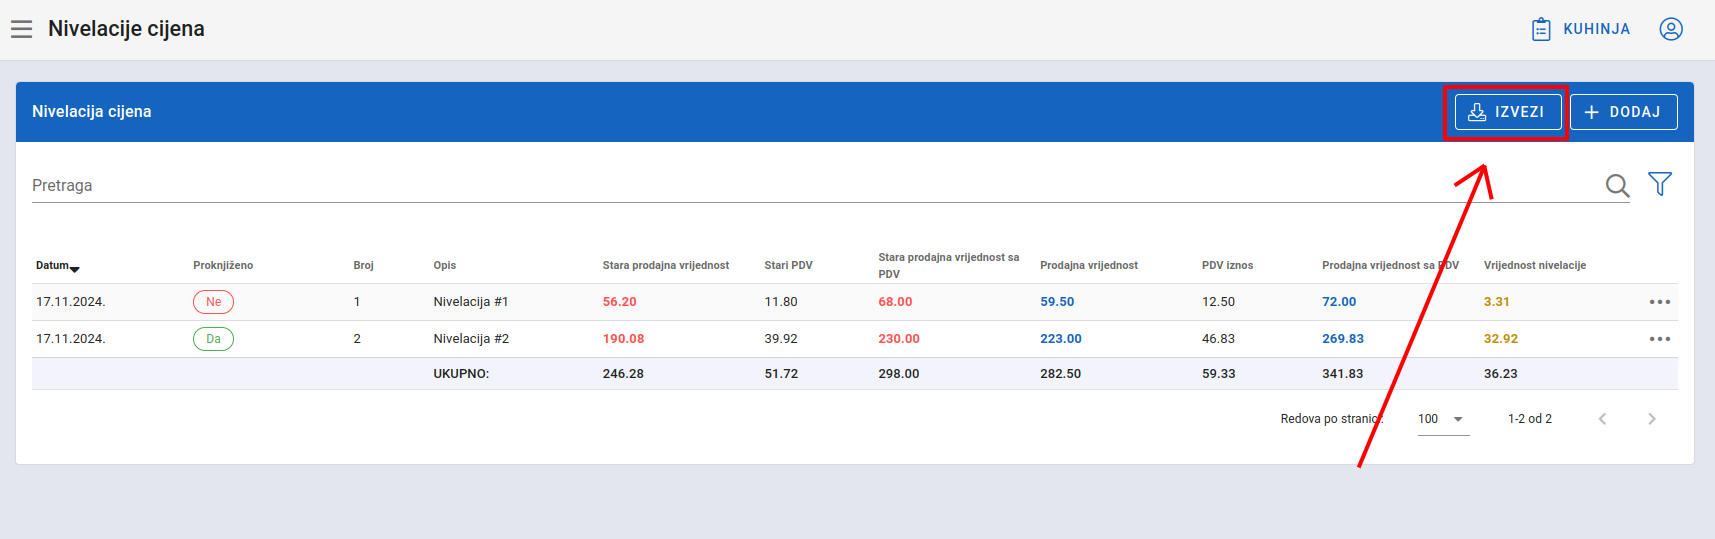Click the red Ne status badge

(x=213, y=302)
